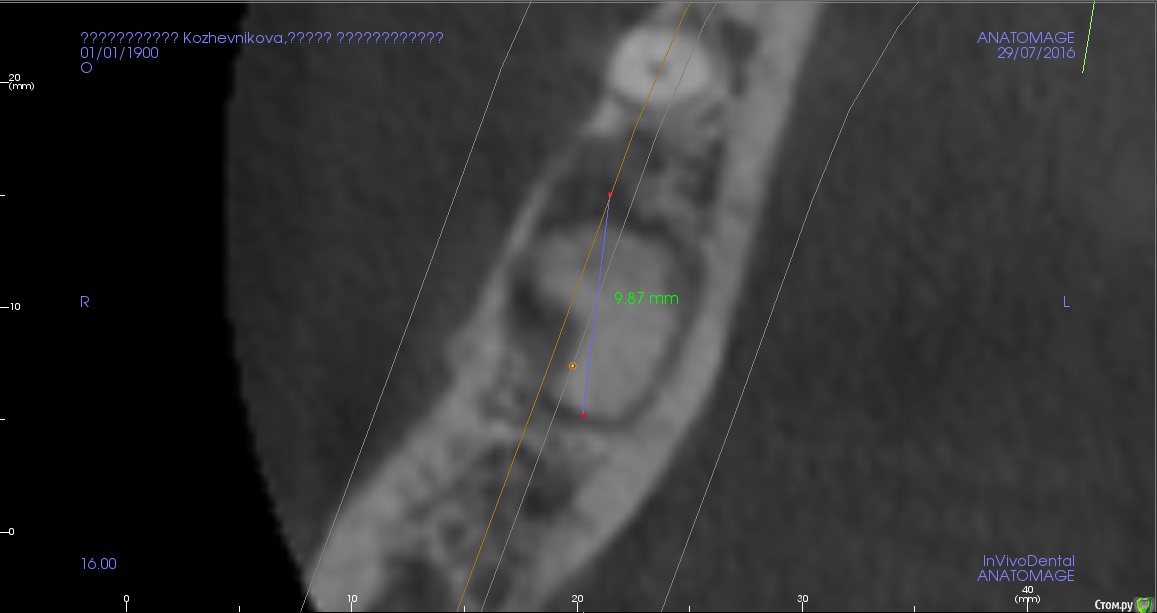1157x613 pixels.
Task: Click the L orientation marker
Action: tap(1066, 302)
